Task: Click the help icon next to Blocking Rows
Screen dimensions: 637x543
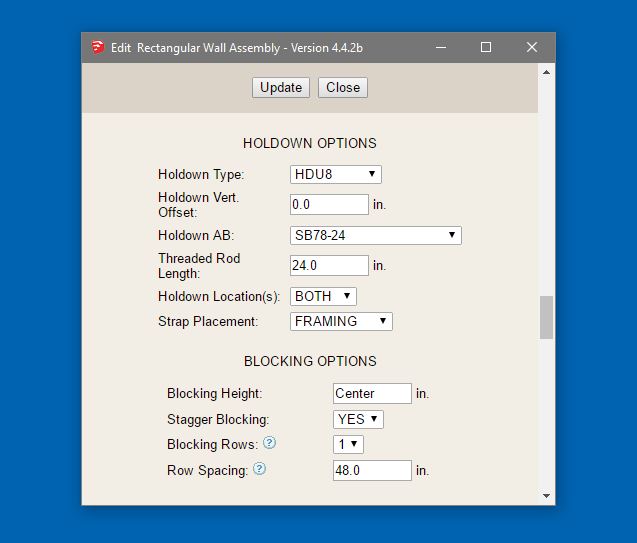Action: coord(269,443)
